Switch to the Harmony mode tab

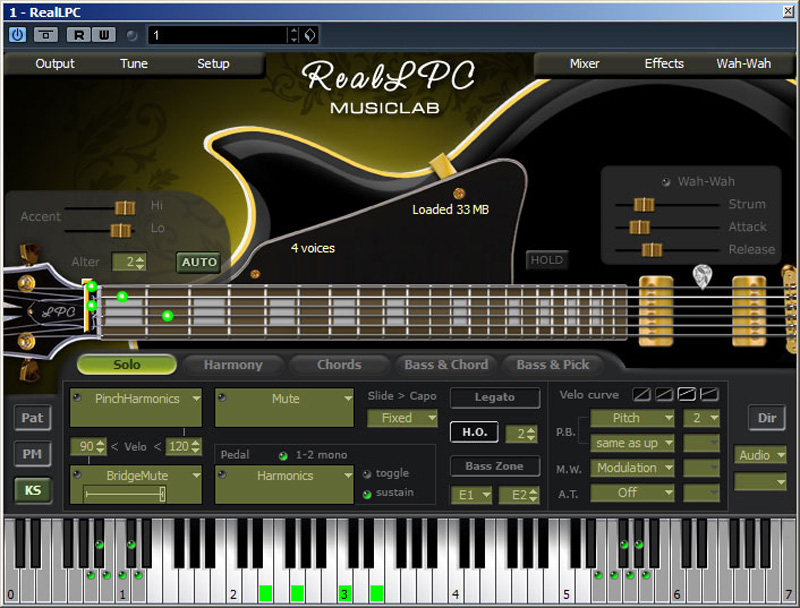click(233, 365)
